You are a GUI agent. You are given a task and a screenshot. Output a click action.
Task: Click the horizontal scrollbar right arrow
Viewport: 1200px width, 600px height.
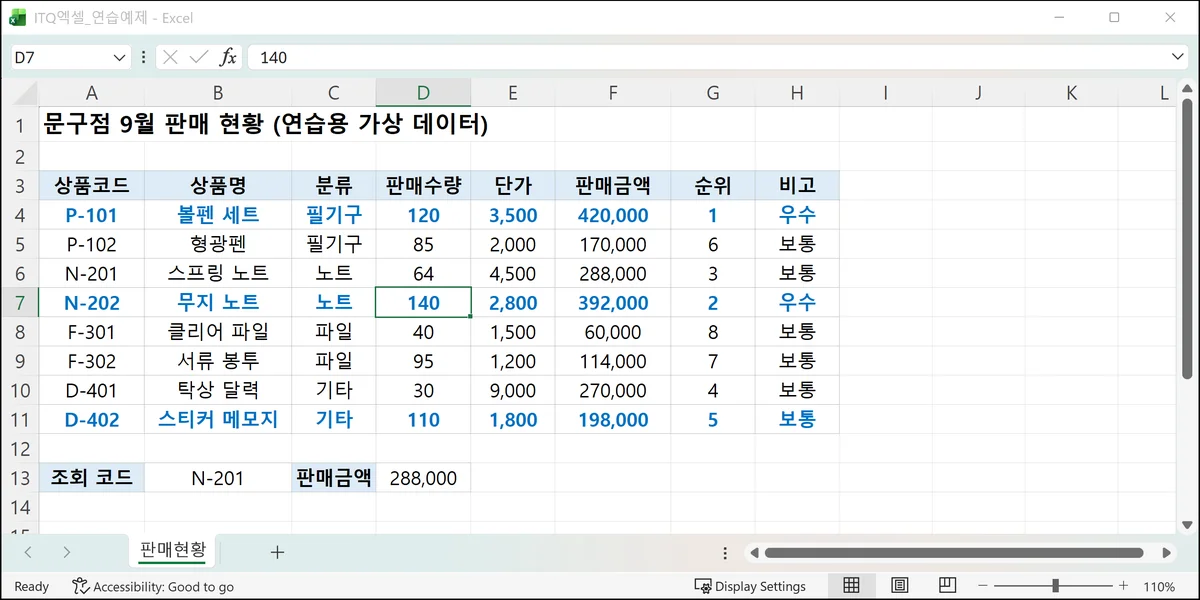(x=1166, y=552)
